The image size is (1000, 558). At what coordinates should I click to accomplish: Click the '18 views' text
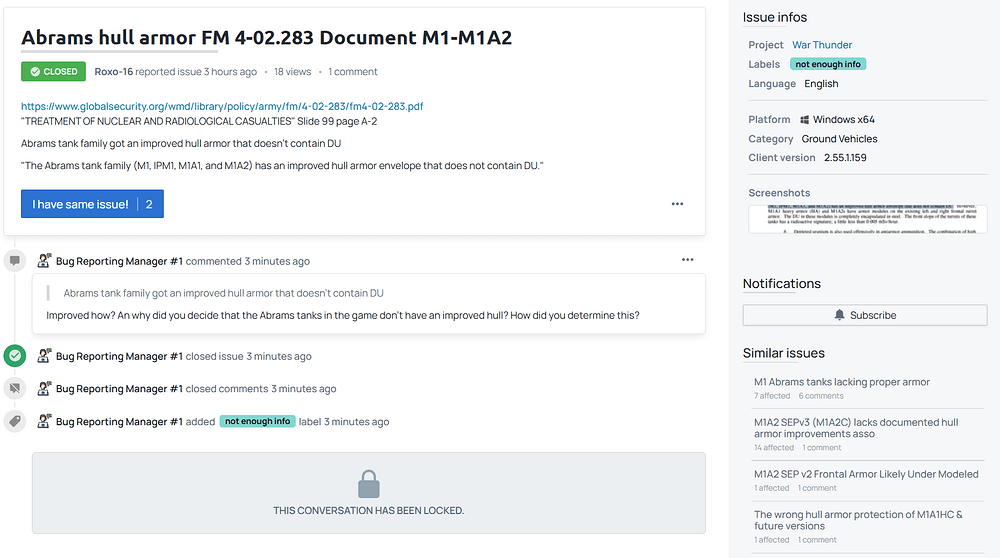click(x=293, y=71)
